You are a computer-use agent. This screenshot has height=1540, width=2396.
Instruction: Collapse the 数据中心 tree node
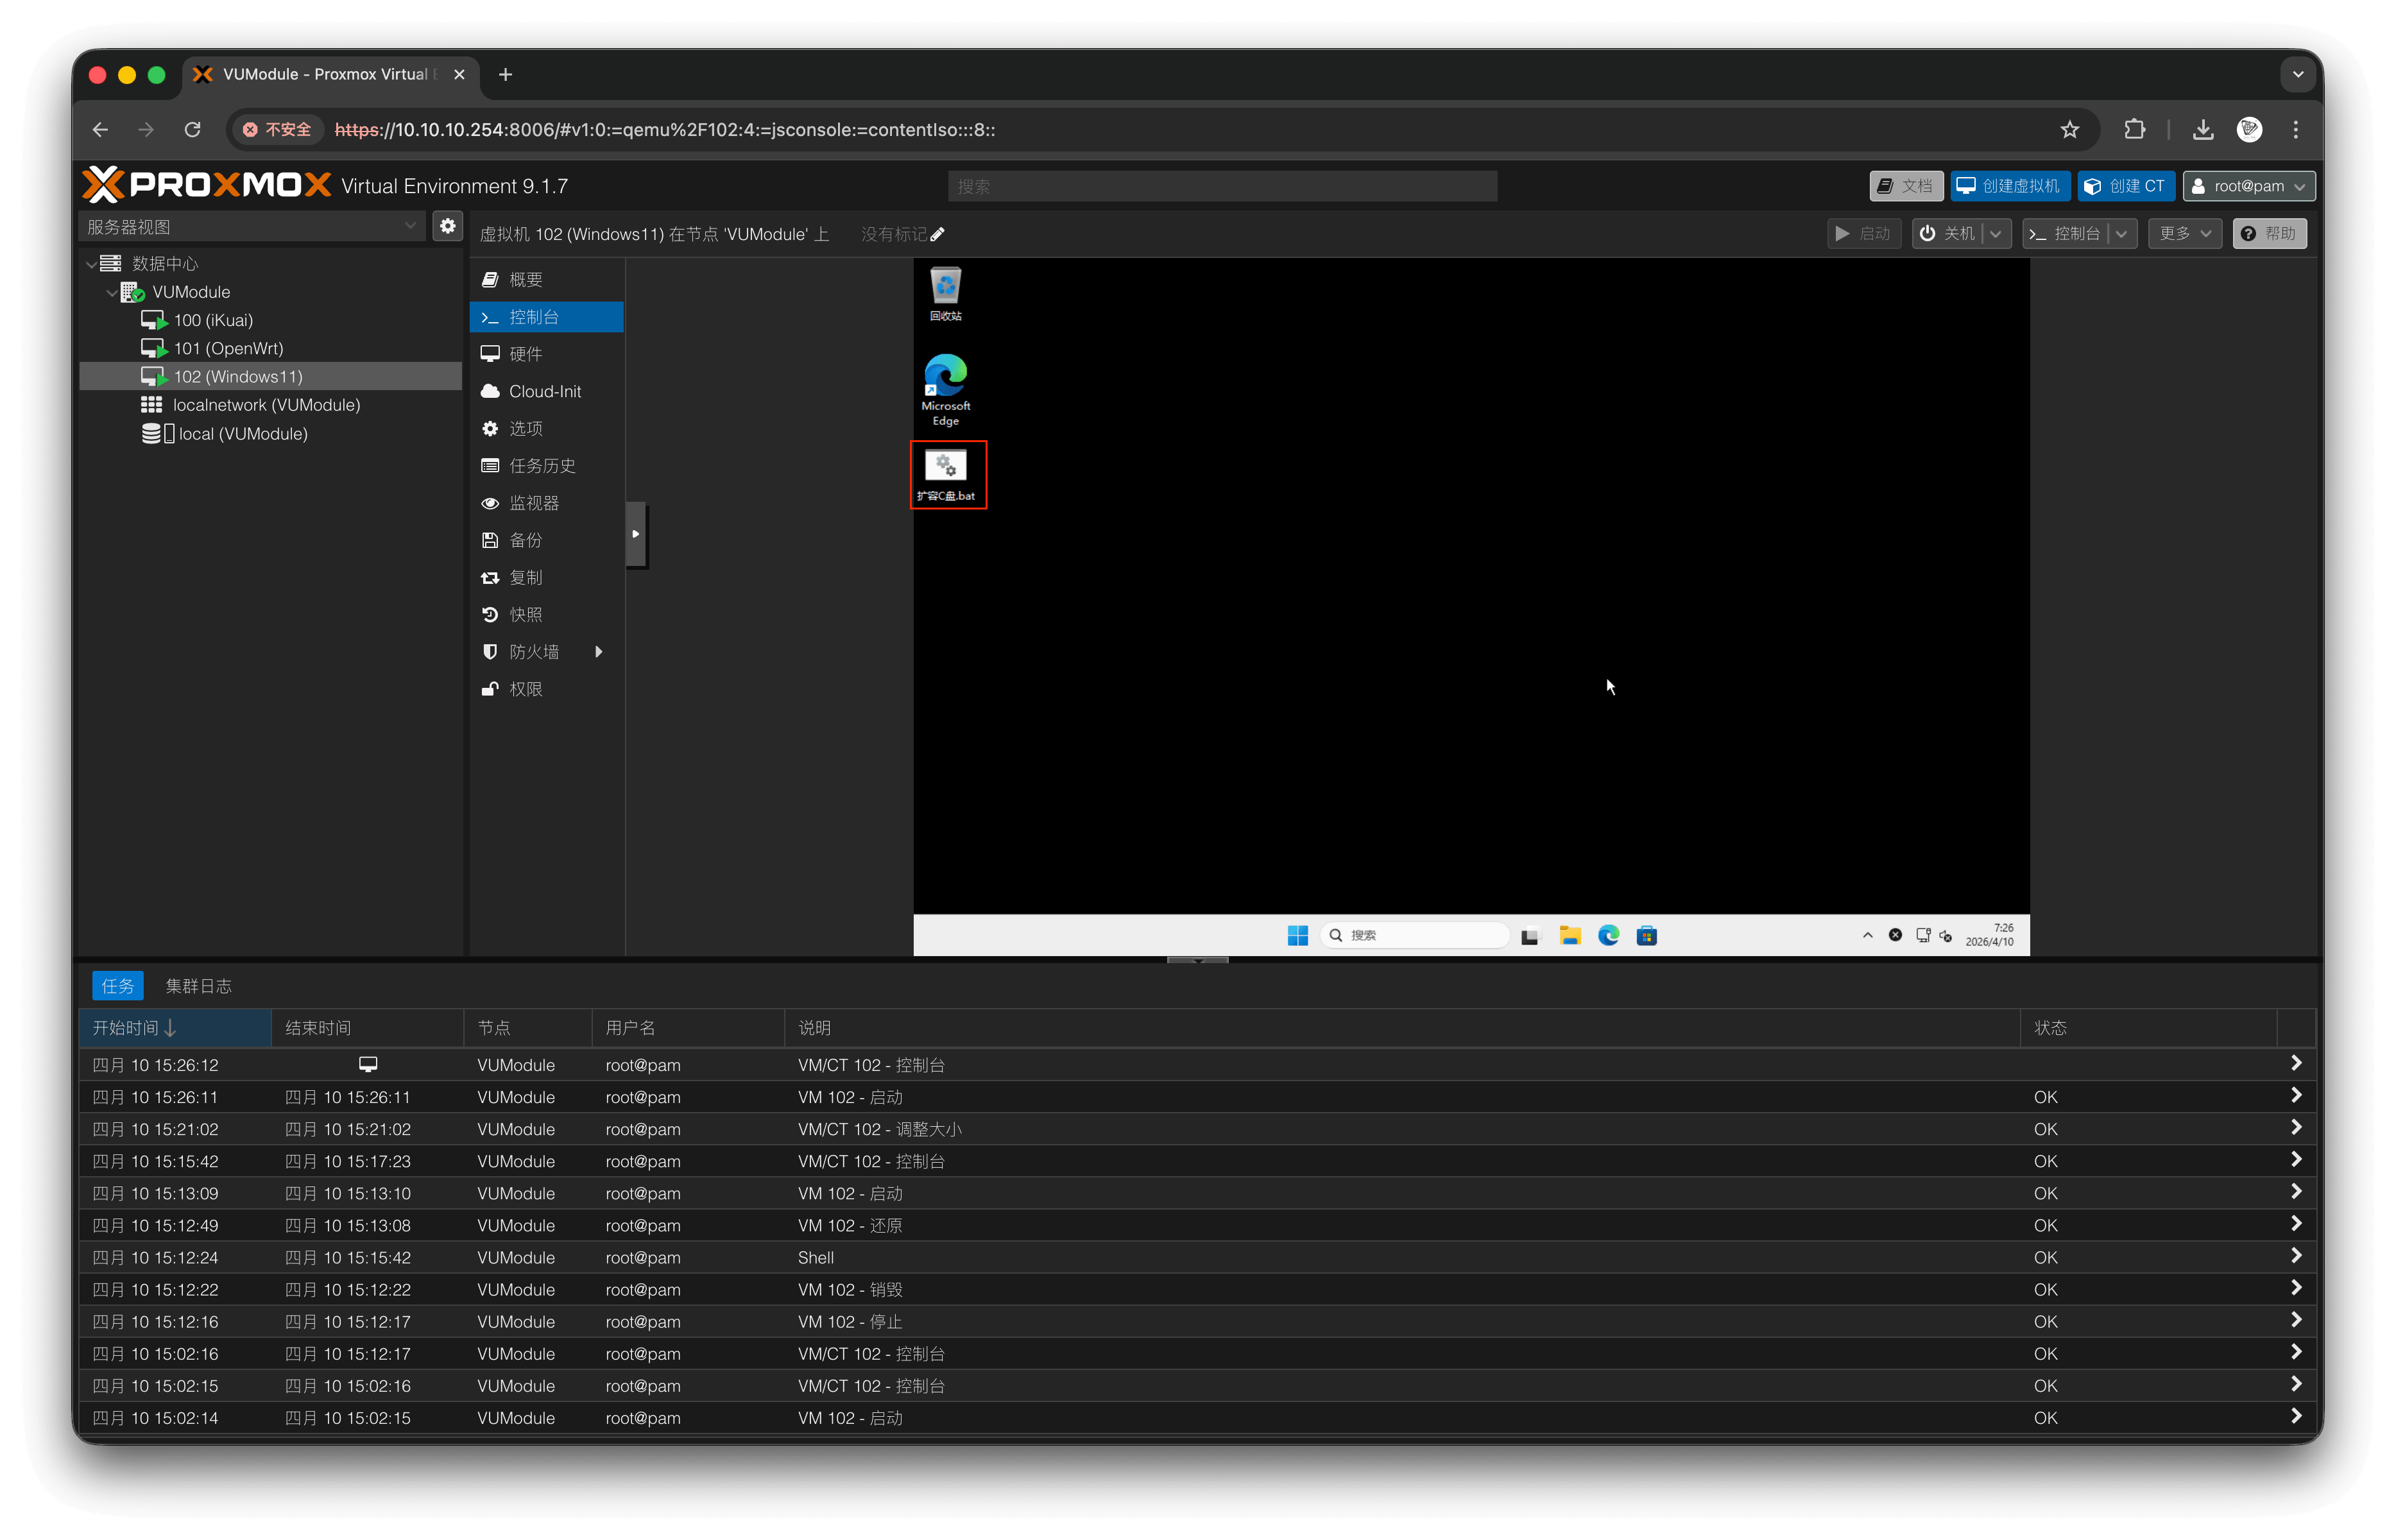pos(92,264)
